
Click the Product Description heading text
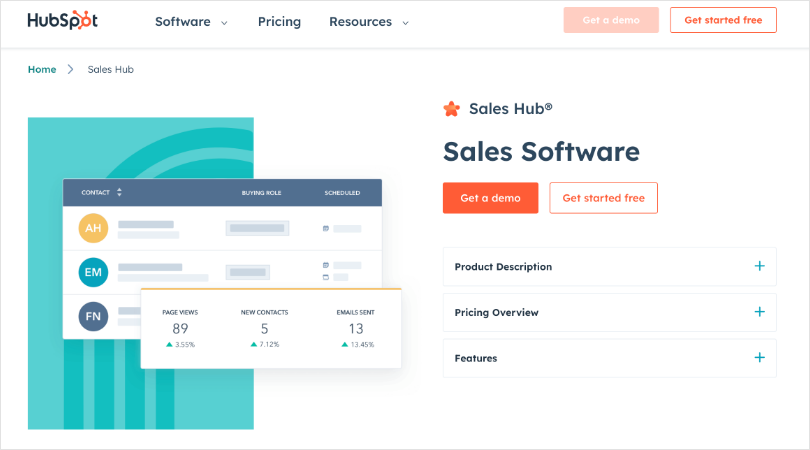pos(503,267)
